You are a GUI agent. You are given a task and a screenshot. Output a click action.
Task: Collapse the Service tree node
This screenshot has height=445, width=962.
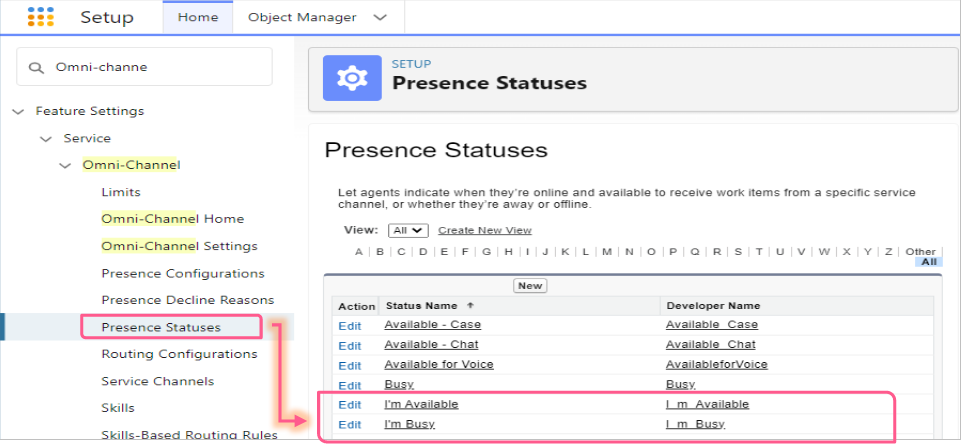pos(45,138)
